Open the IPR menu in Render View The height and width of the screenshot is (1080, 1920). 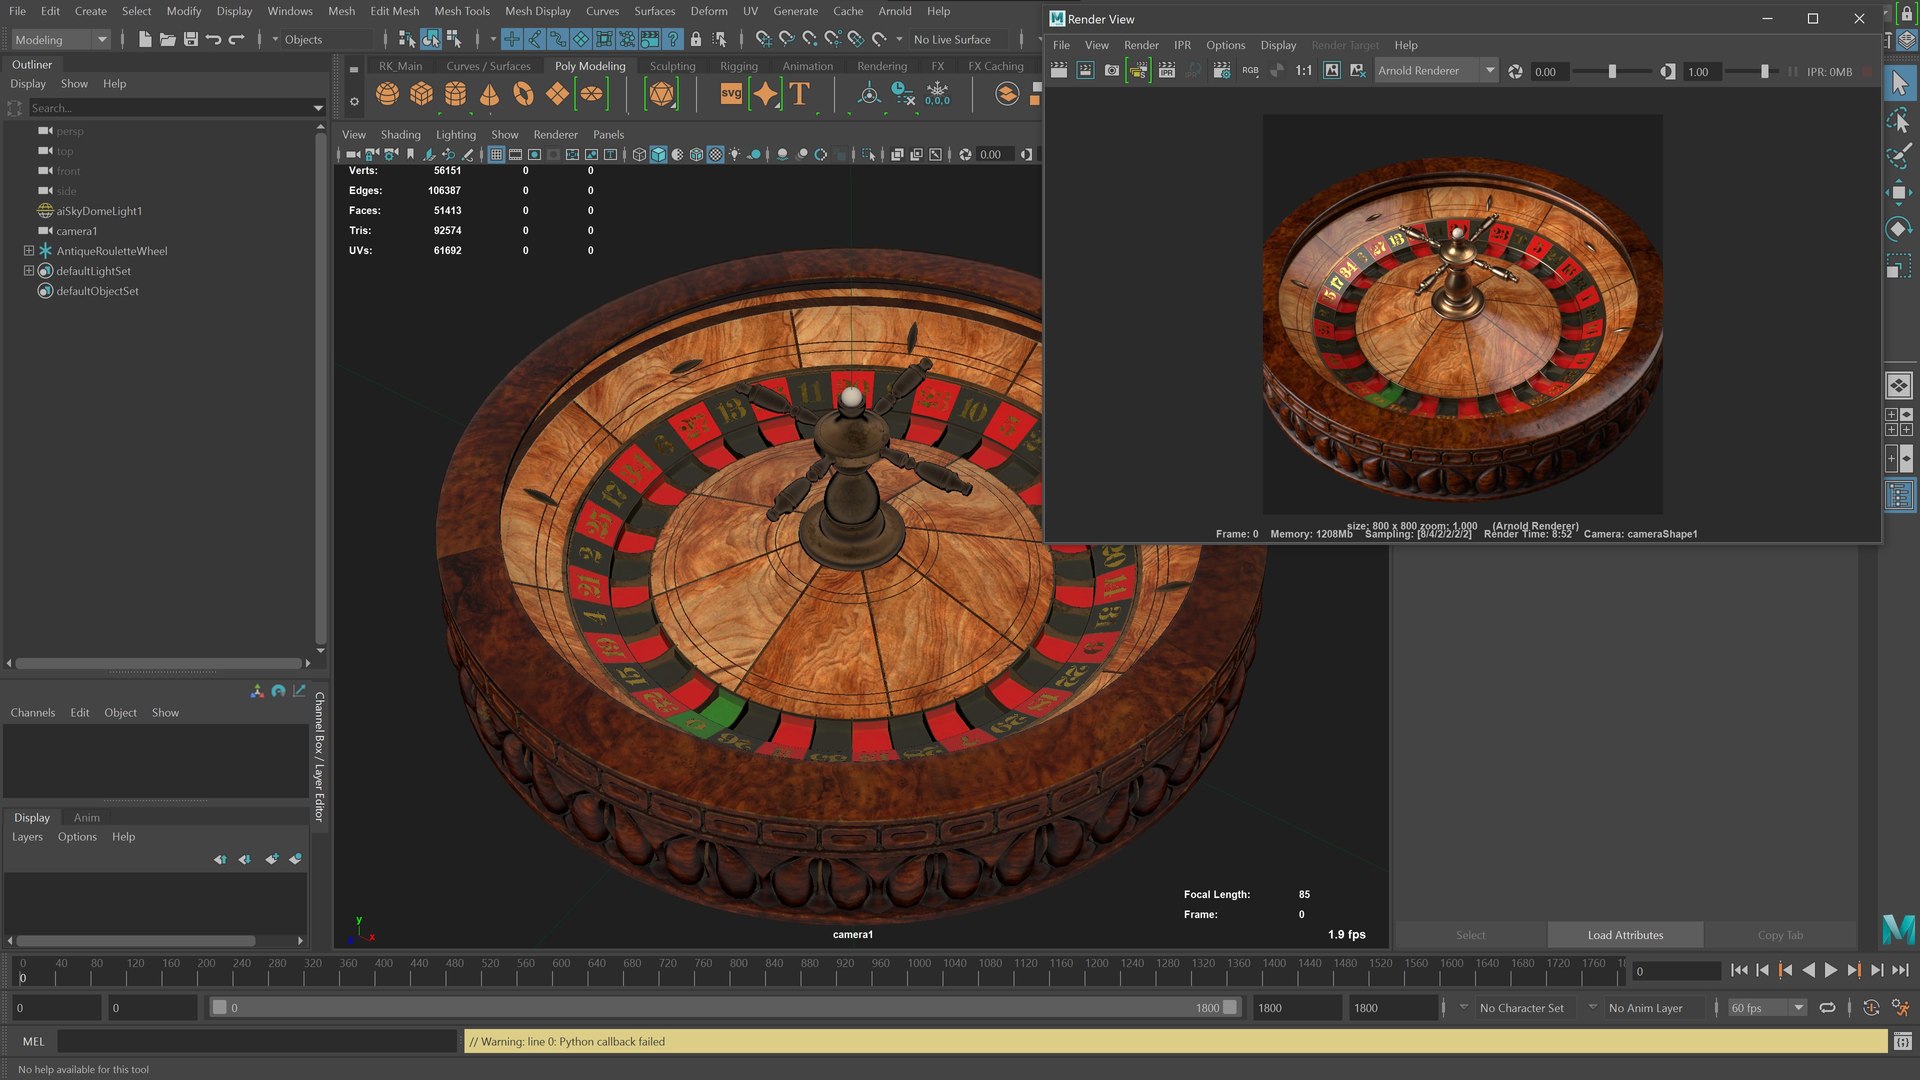tap(1182, 45)
